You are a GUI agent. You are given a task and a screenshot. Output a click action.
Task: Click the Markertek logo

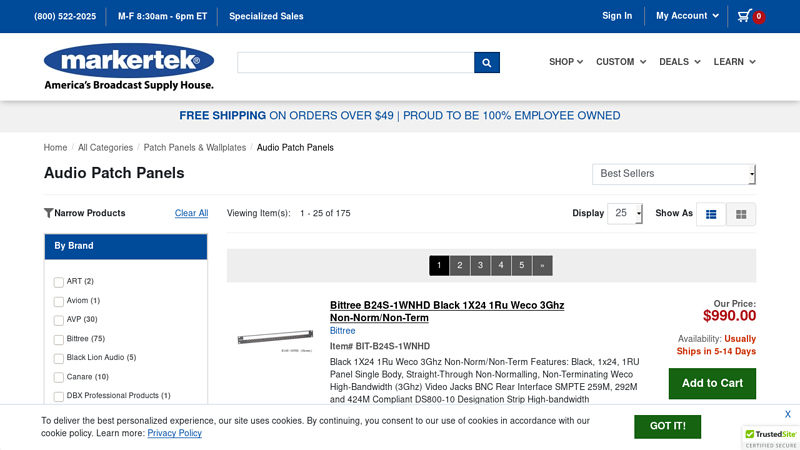129,67
